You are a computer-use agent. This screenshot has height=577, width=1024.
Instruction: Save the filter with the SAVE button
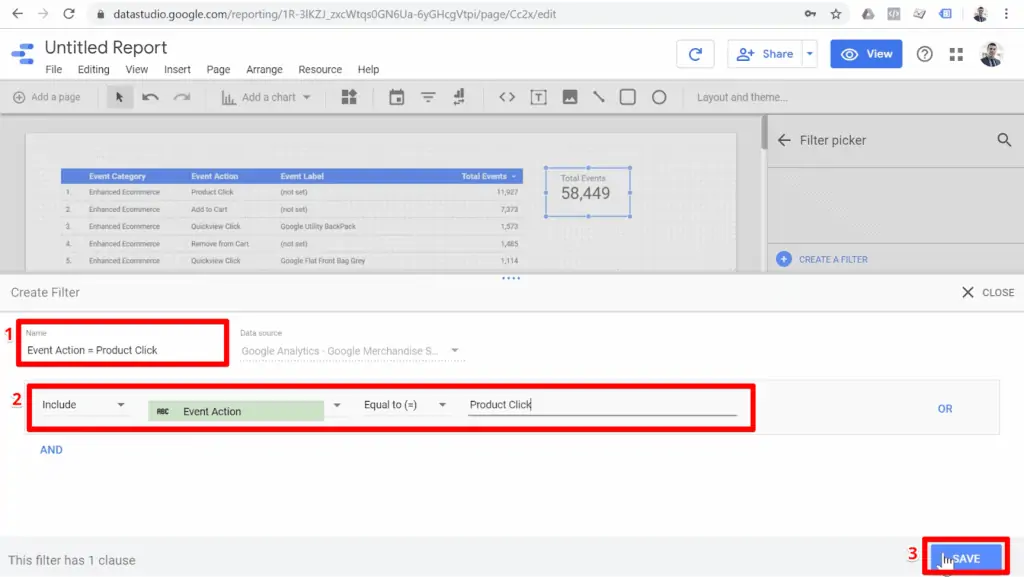click(x=965, y=557)
